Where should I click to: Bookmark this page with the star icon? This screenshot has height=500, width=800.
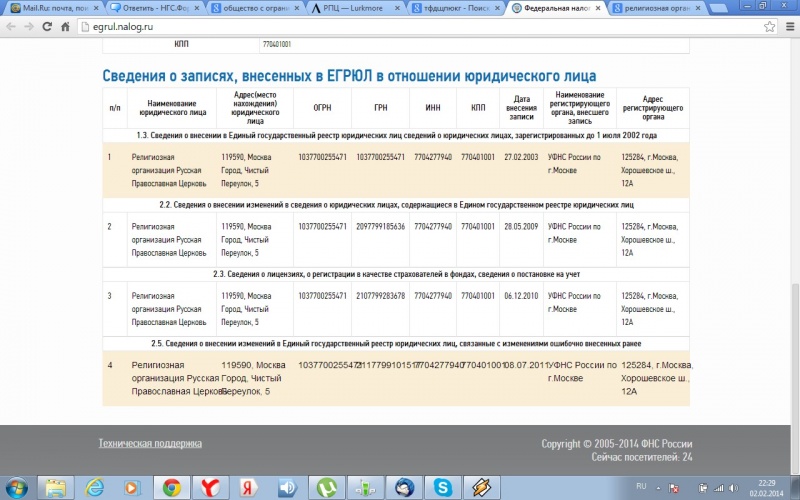[x=769, y=27]
